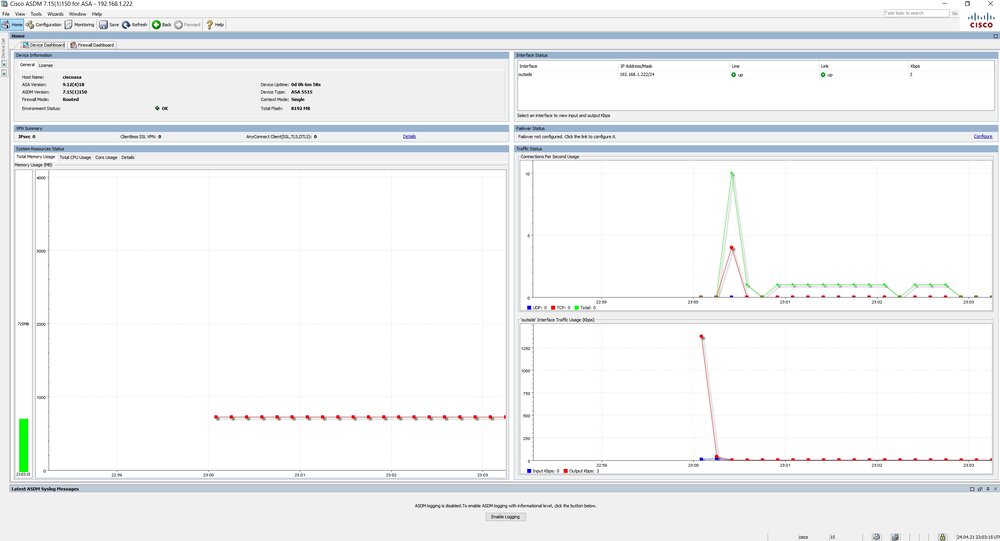Switch to the Core Usage tab

click(106, 157)
